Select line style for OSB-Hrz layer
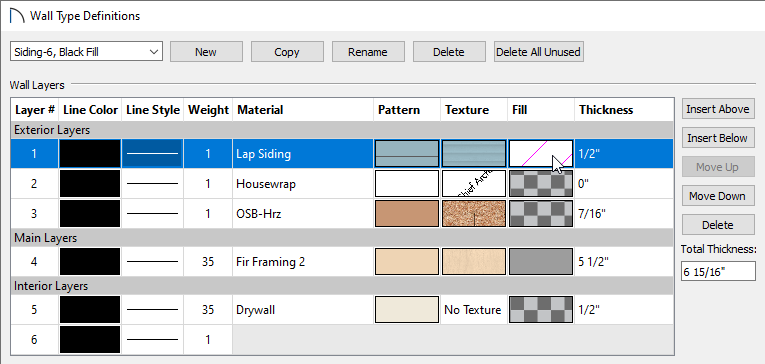The image size is (765, 364). click(153, 213)
